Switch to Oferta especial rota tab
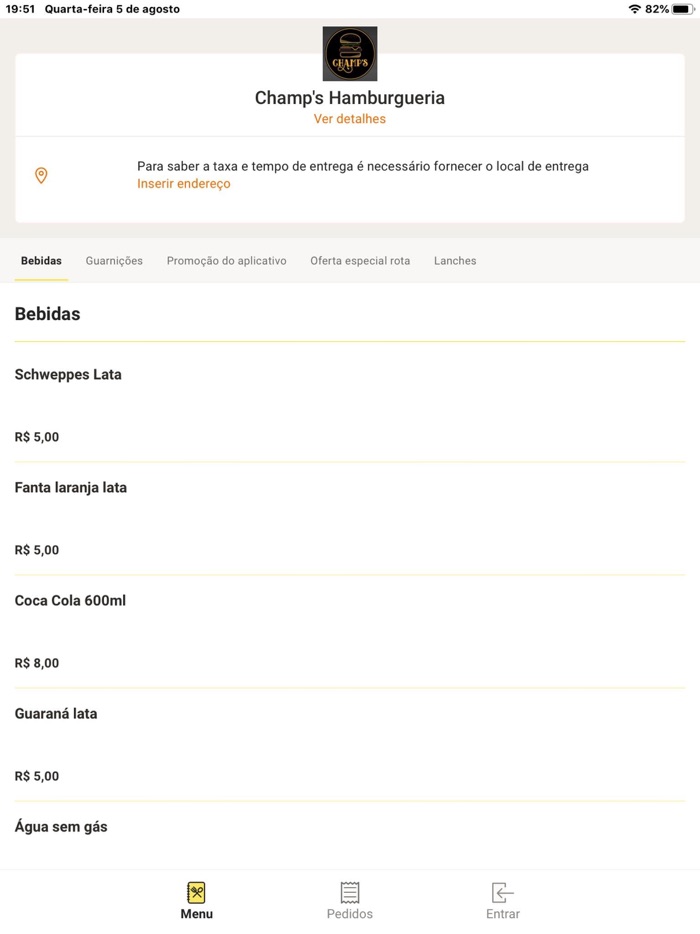 tap(360, 261)
